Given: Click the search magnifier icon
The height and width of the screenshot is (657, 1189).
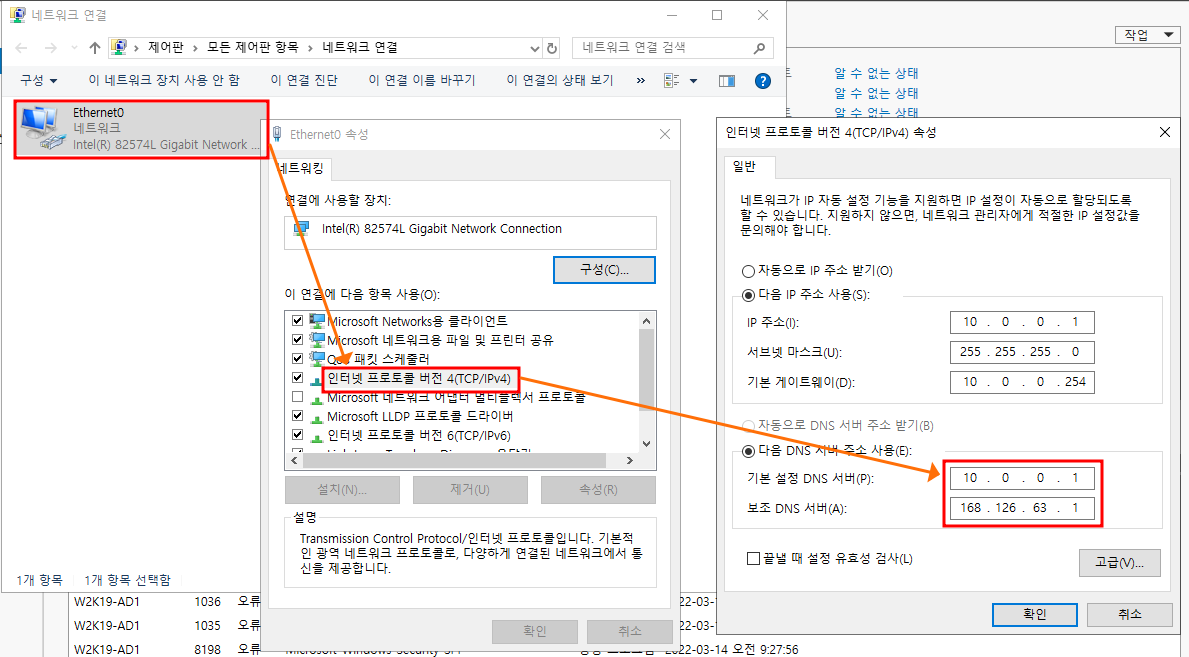Looking at the screenshot, I should 759,48.
